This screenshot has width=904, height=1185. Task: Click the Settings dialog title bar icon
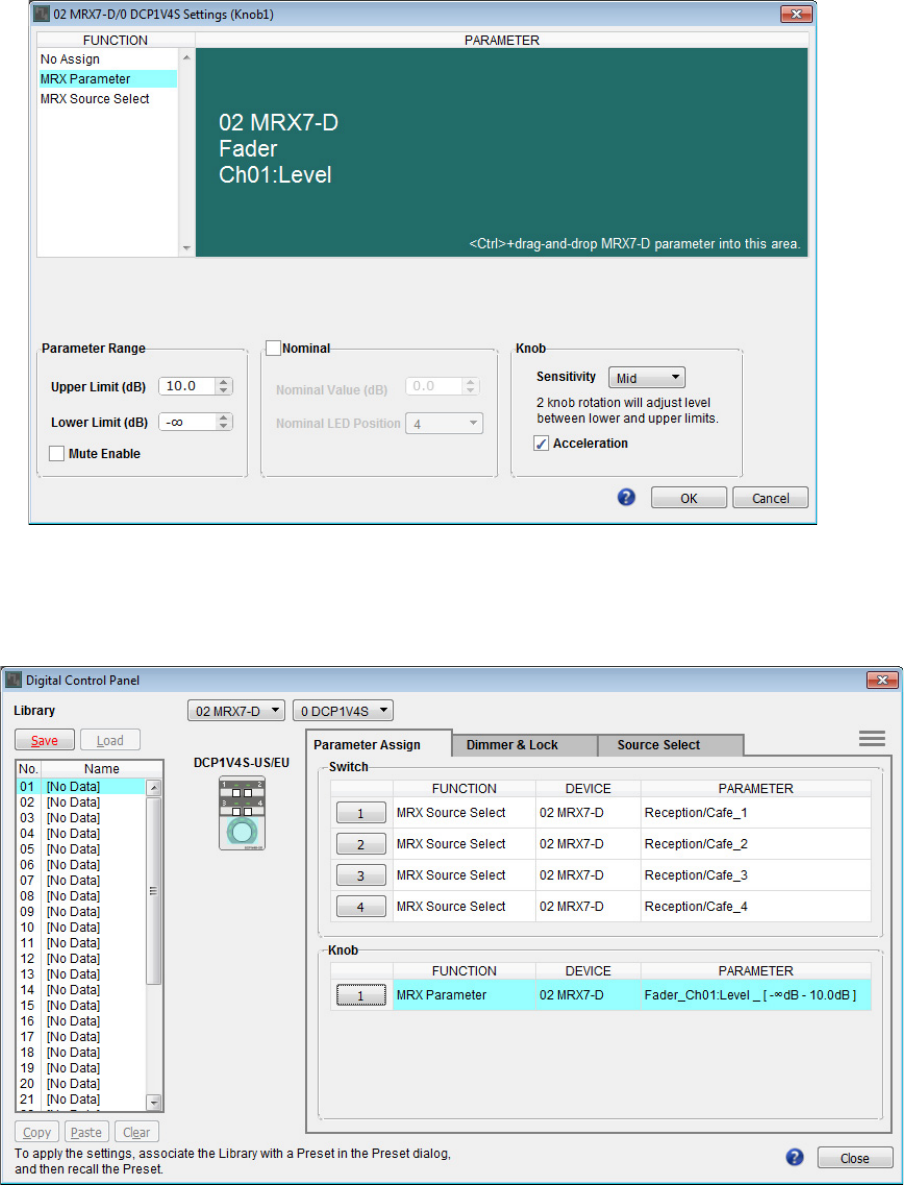(41, 13)
